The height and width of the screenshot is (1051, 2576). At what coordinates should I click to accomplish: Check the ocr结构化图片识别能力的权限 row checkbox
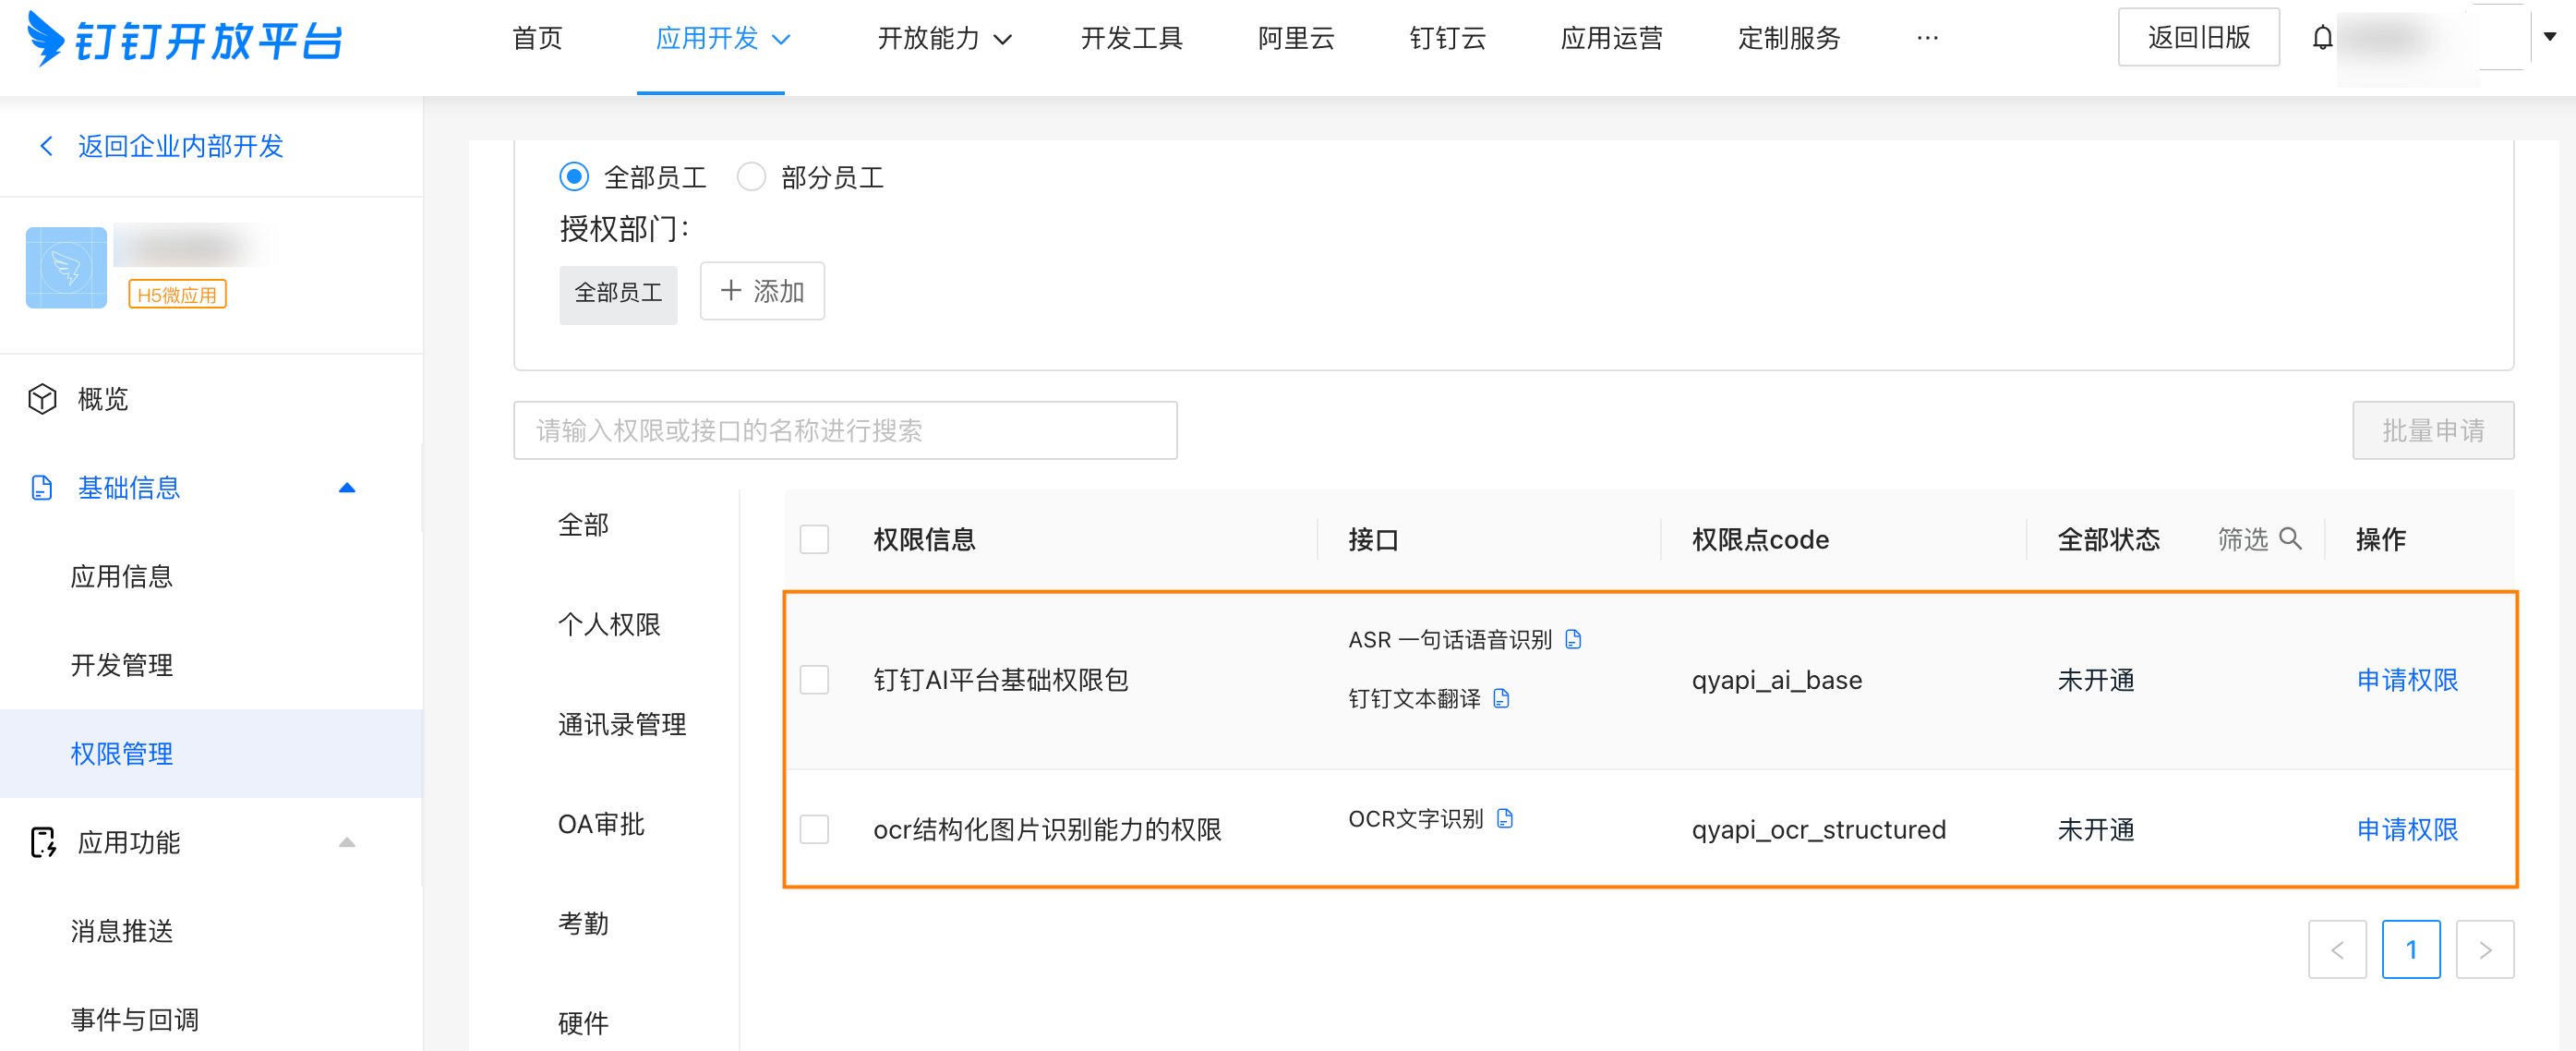click(814, 829)
